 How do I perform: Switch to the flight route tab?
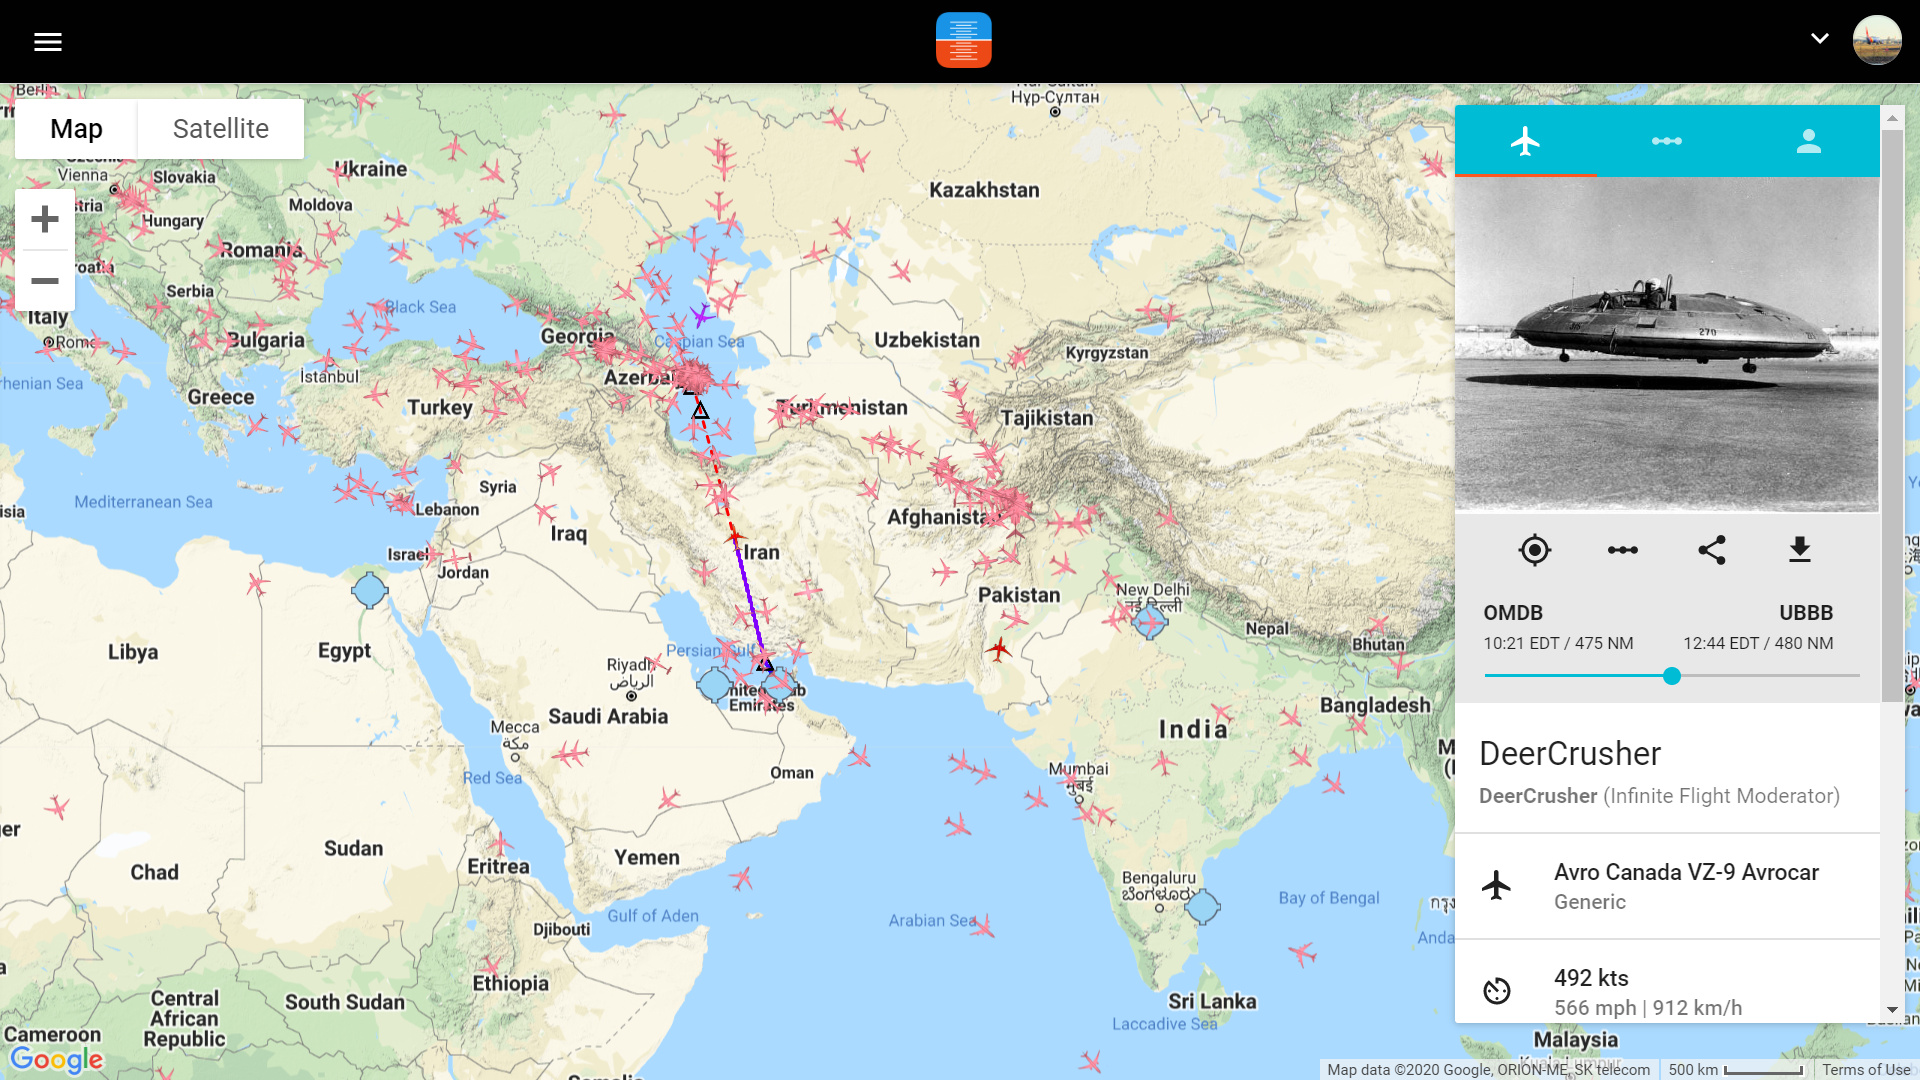pyautogui.click(x=1666, y=141)
